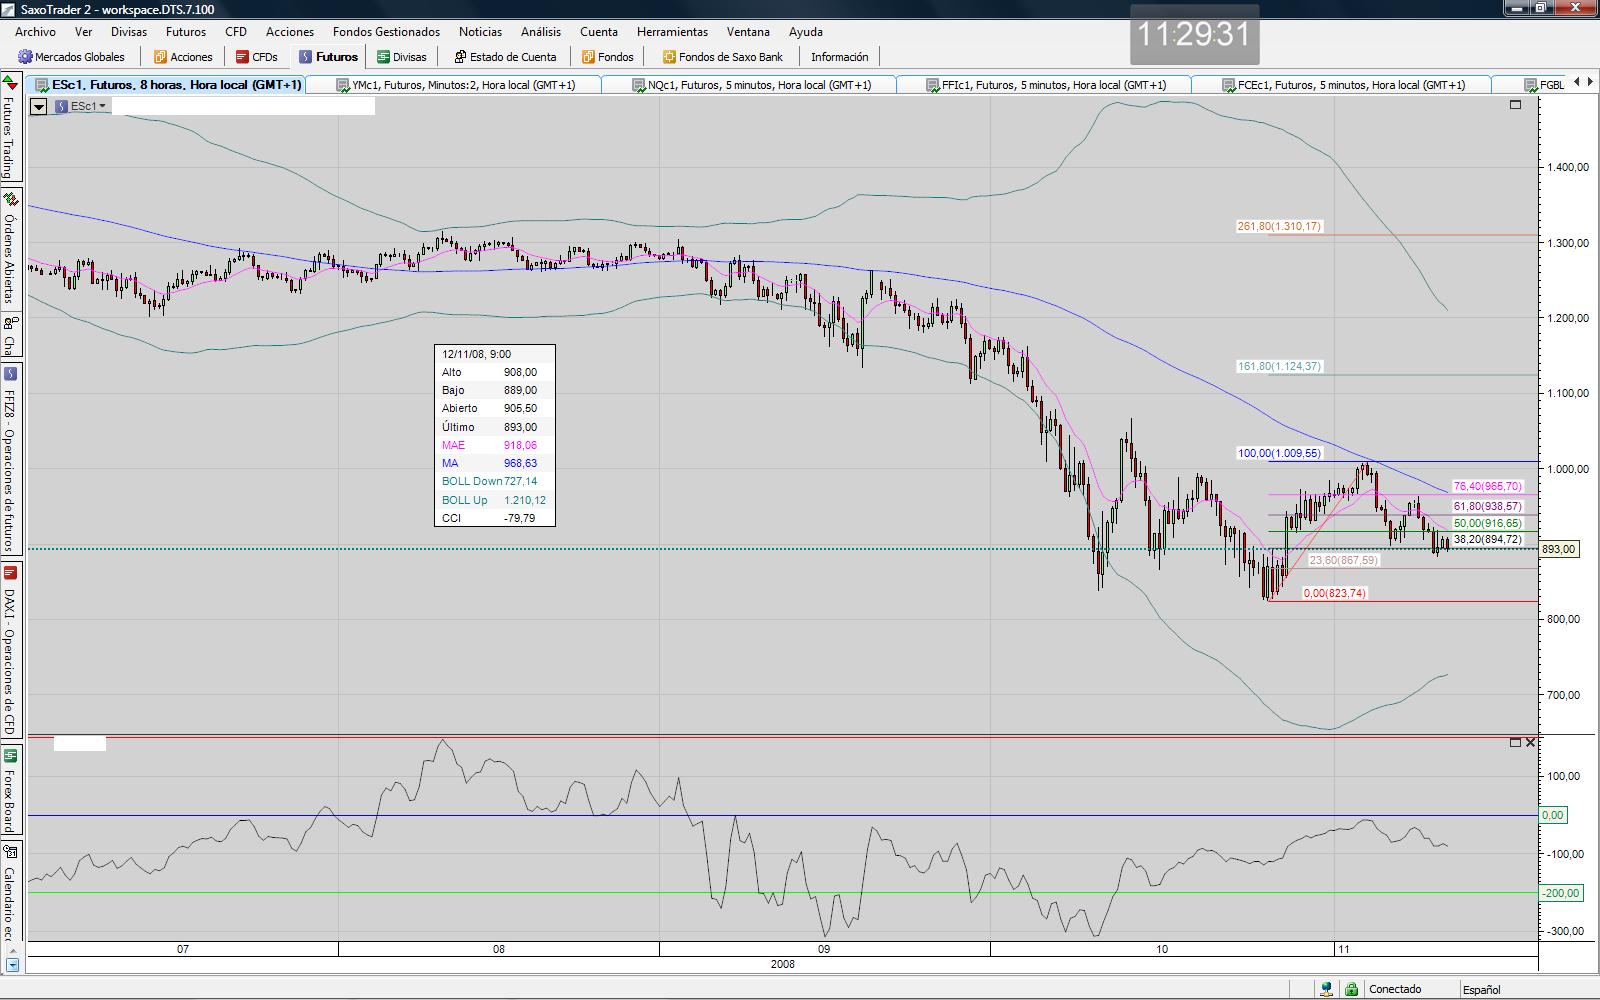Click the Información toolbar button

click(x=839, y=57)
